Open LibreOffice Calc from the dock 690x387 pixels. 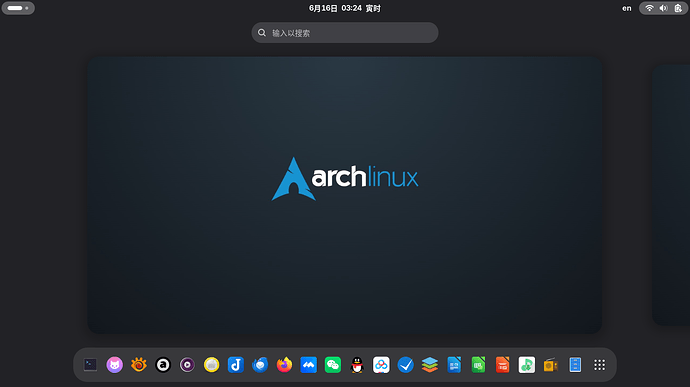pyautogui.click(x=478, y=365)
